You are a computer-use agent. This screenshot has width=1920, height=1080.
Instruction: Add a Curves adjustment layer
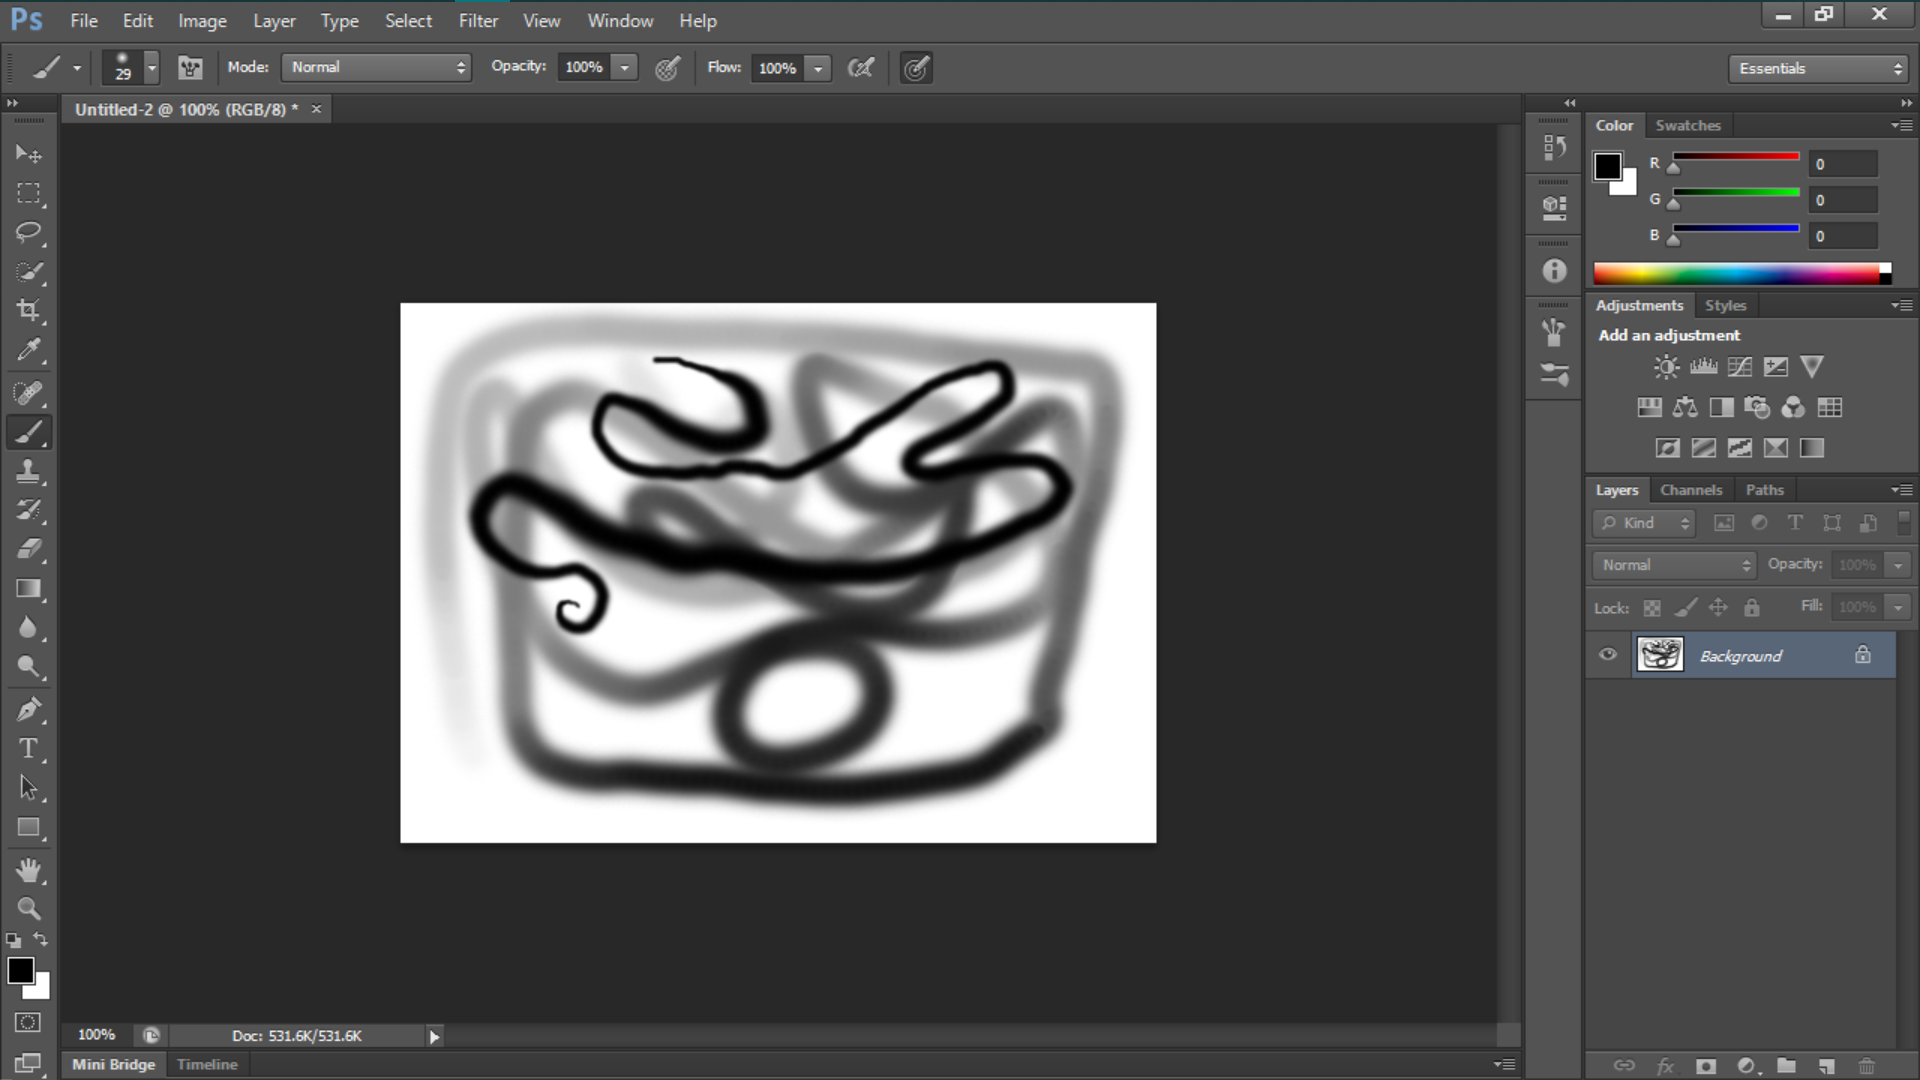(x=1739, y=367)
